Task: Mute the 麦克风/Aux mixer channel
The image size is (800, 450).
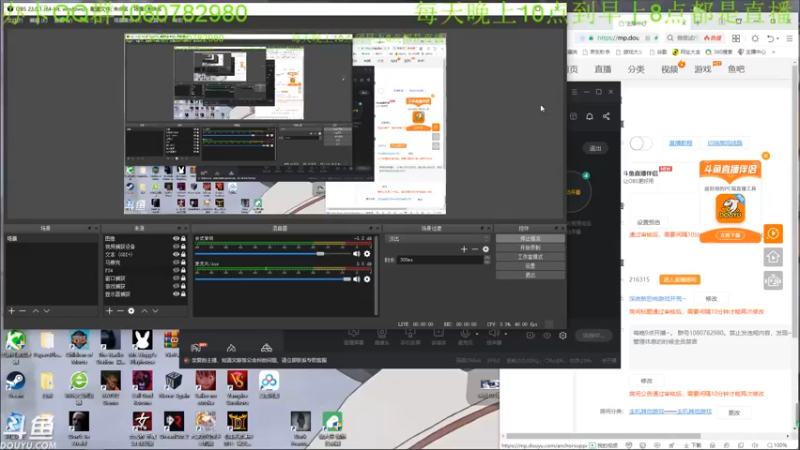Action: tap(356, 279)
